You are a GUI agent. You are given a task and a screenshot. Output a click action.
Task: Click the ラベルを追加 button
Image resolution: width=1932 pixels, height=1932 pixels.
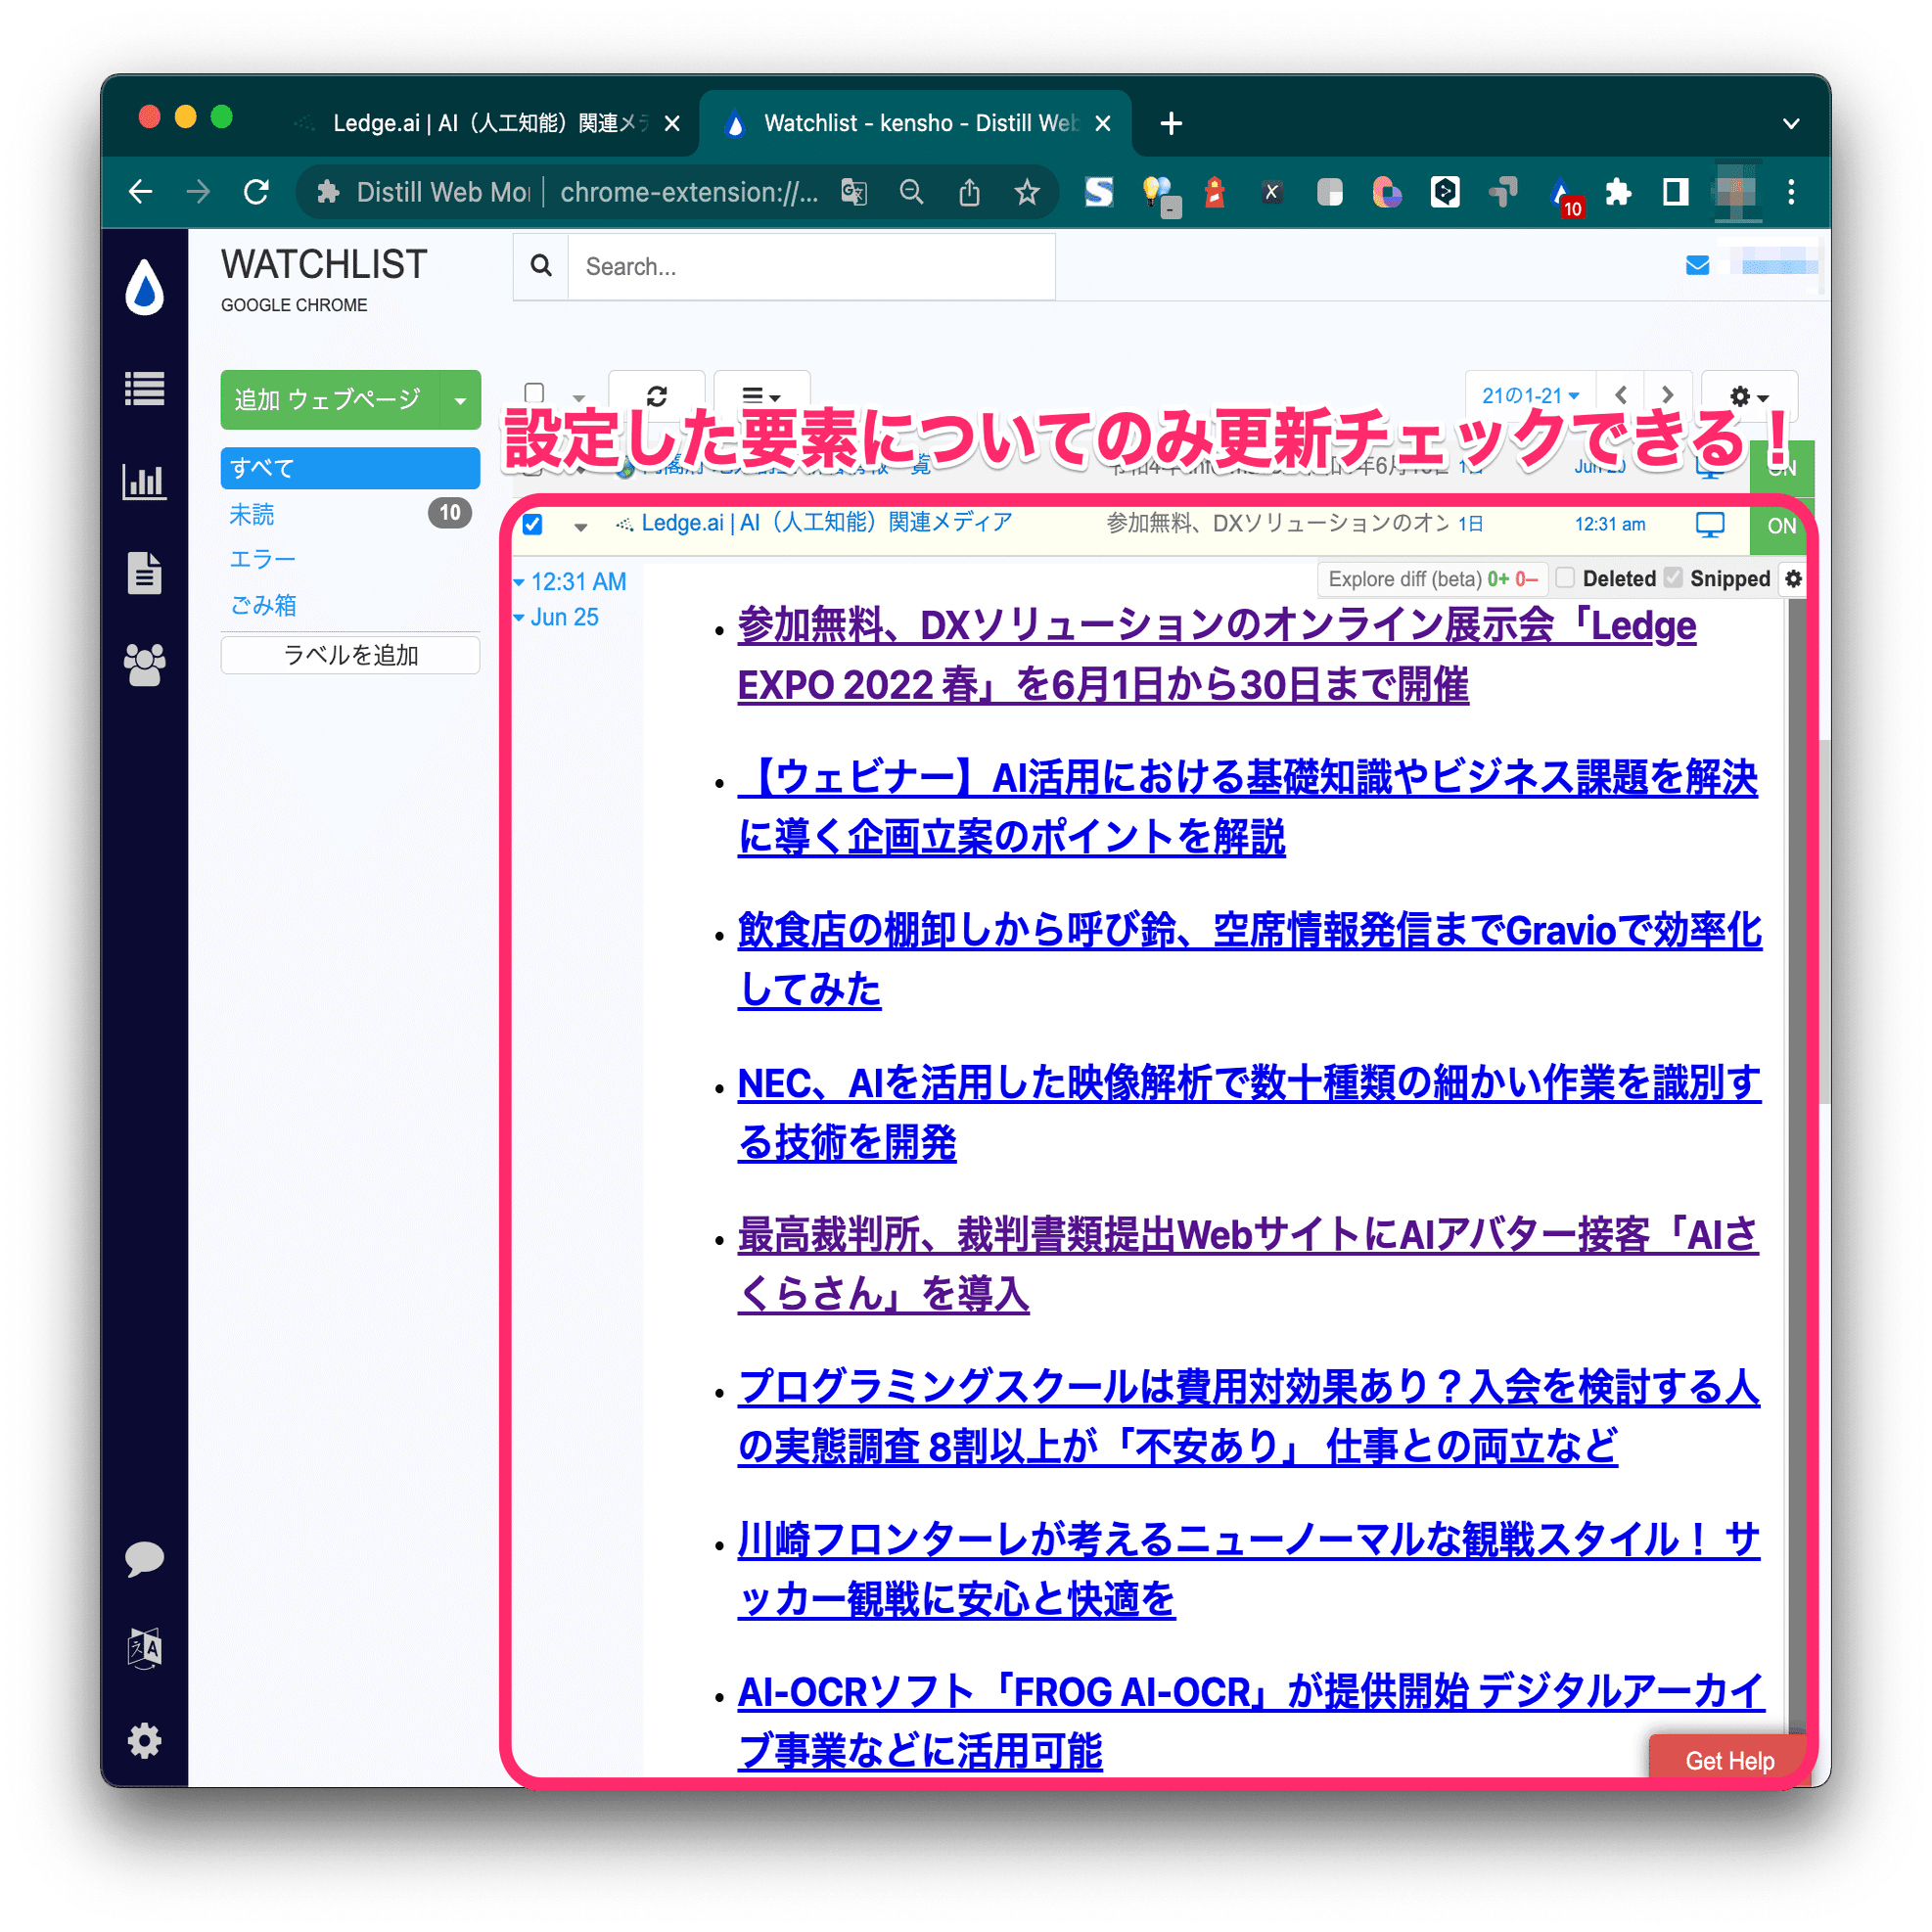pos(350,655)
